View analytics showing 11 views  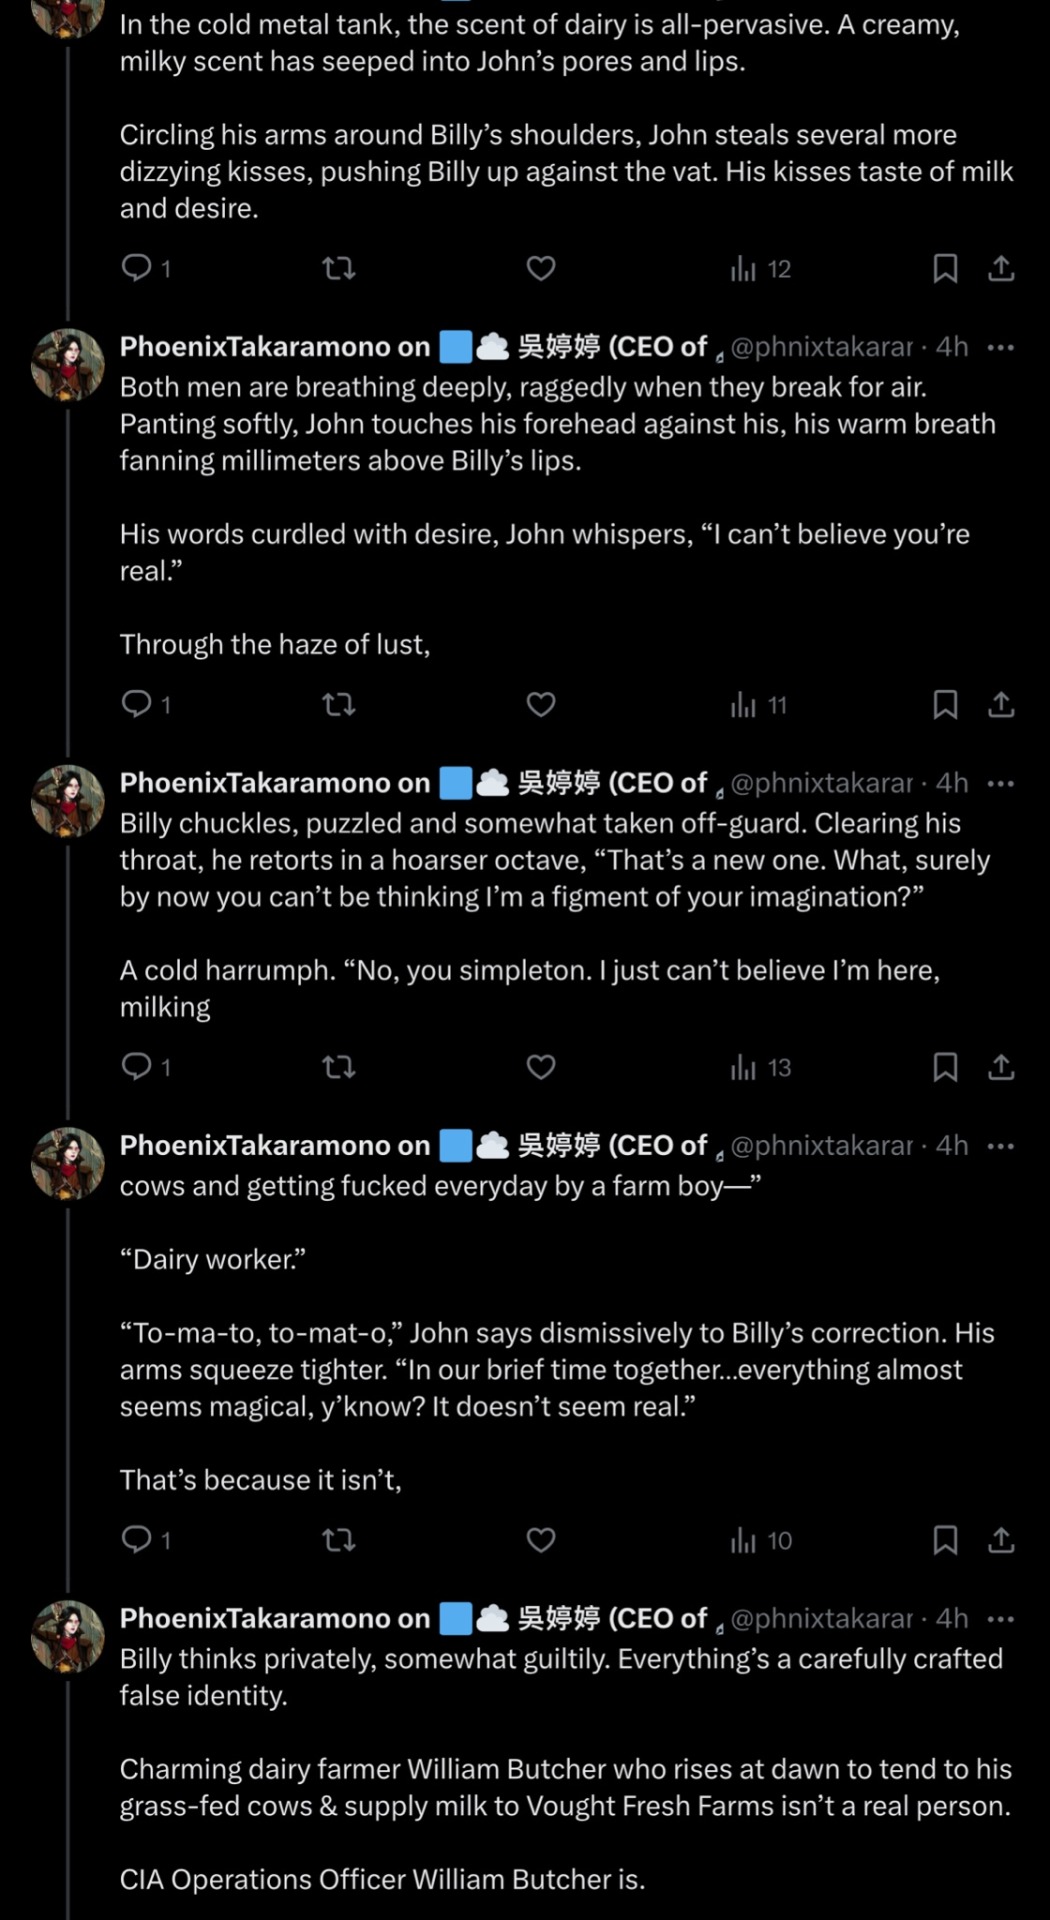(x=759, y=705)
